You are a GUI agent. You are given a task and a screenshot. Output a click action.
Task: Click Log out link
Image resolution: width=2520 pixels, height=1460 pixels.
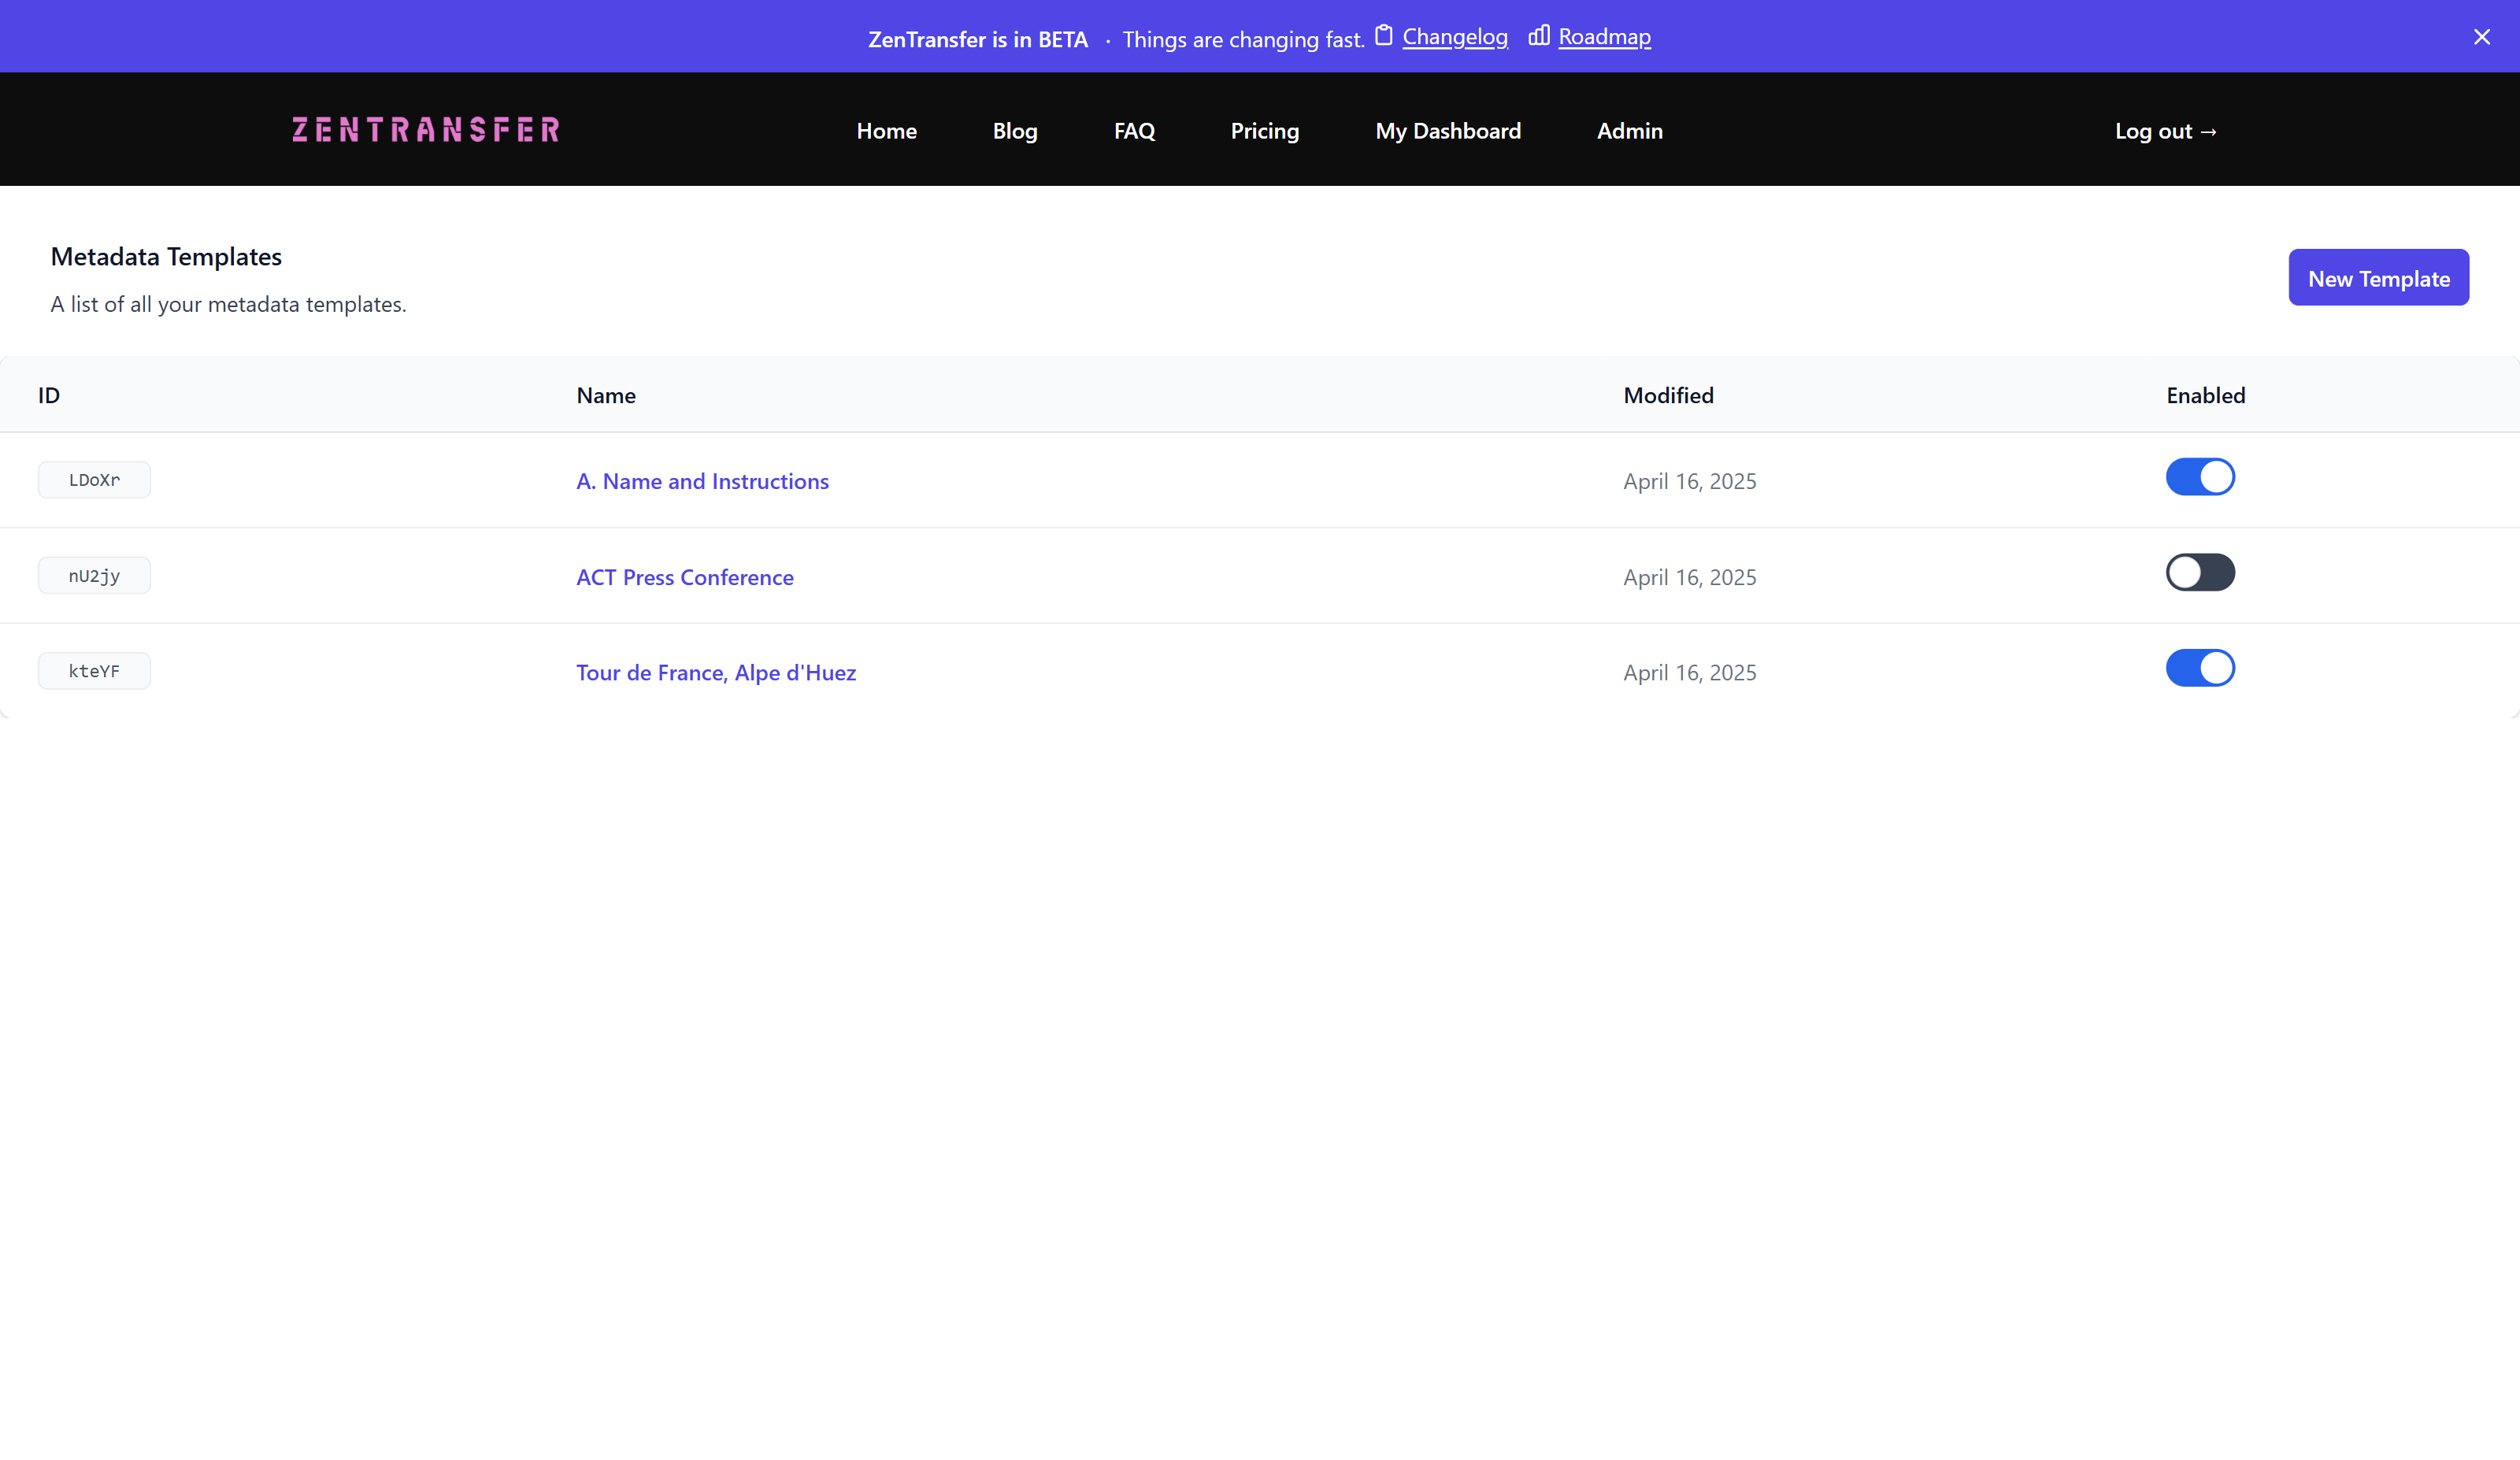coord(2165,131)
